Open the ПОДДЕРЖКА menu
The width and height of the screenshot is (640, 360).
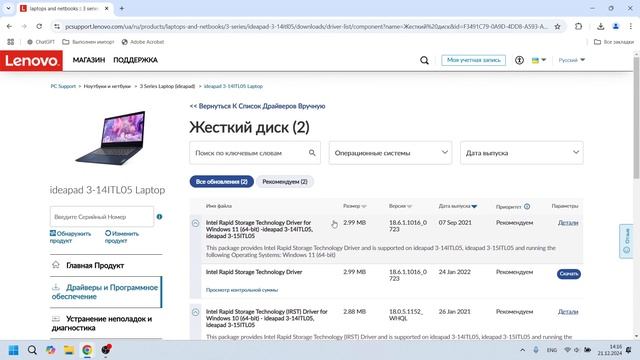[x=135, y=60]
